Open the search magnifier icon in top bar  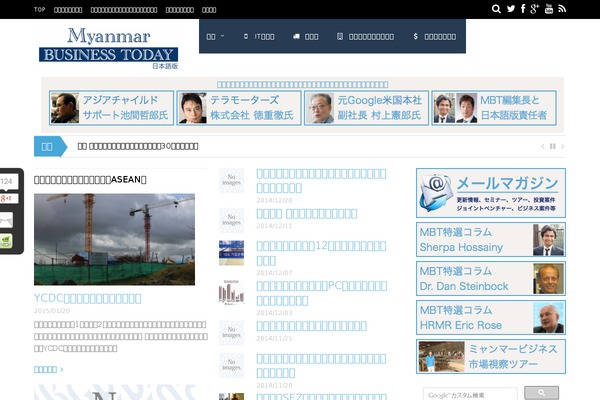tap(496, 9)
